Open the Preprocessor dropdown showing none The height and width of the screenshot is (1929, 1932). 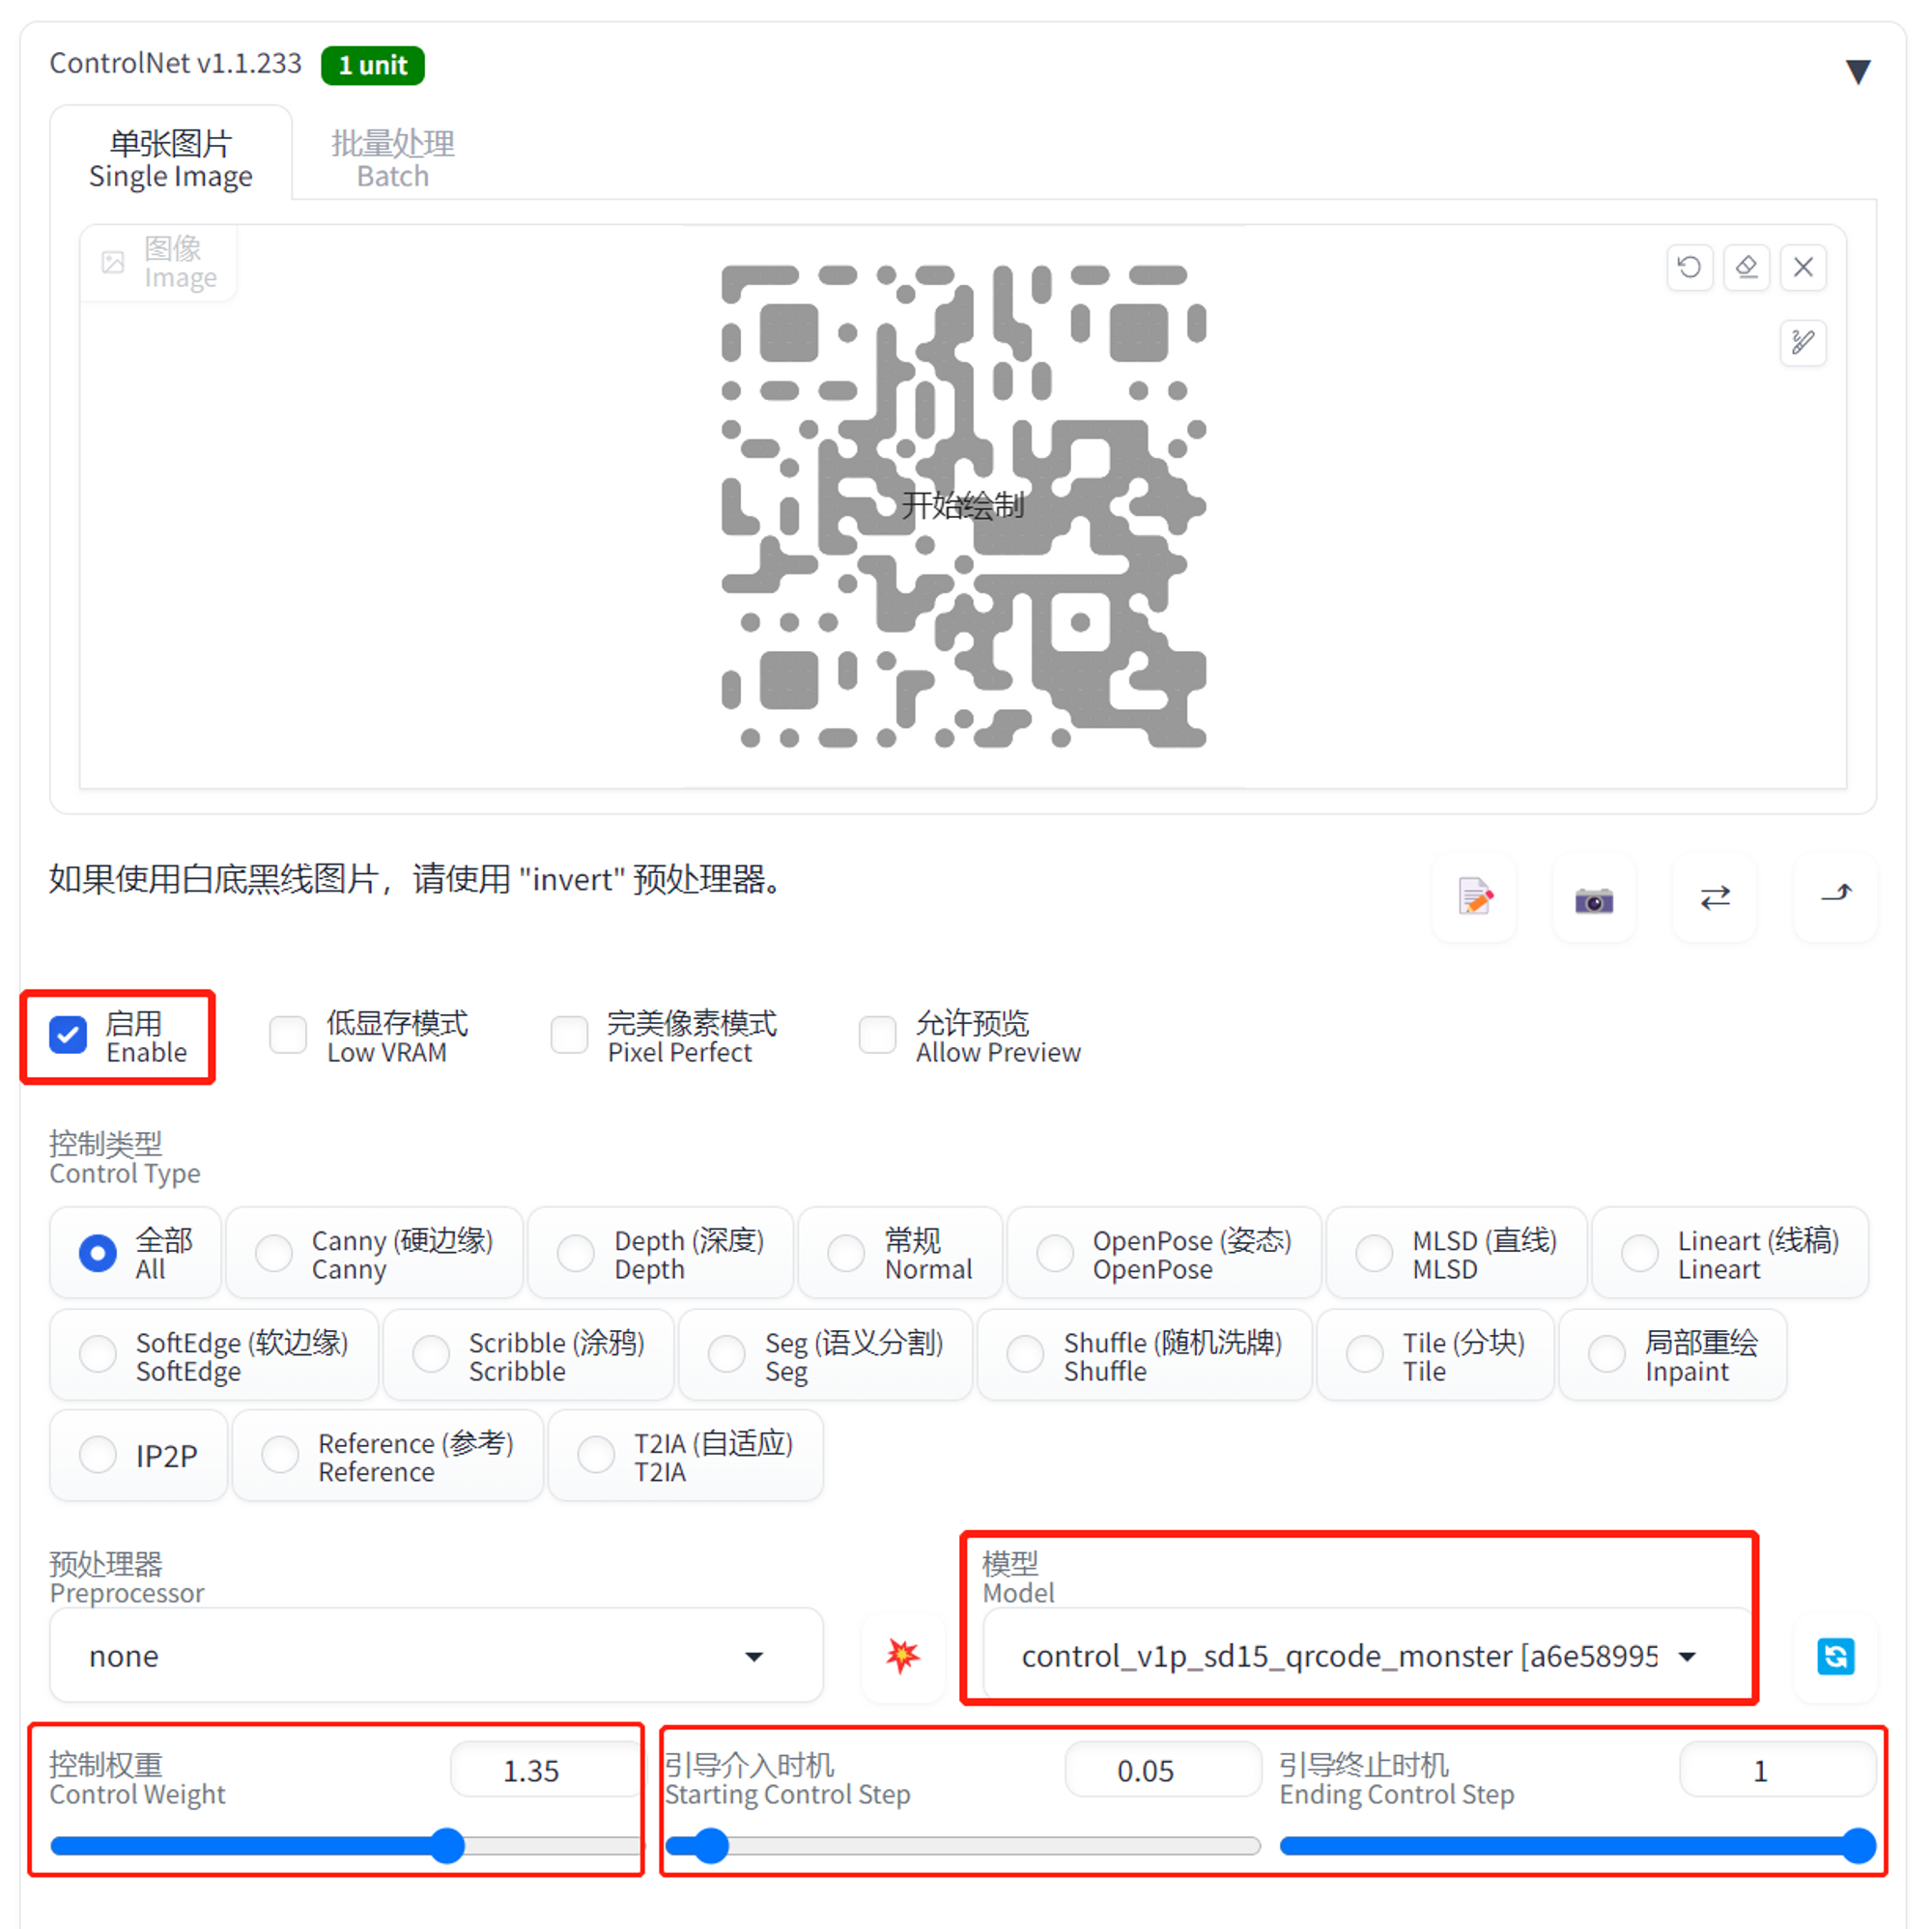437,1655
